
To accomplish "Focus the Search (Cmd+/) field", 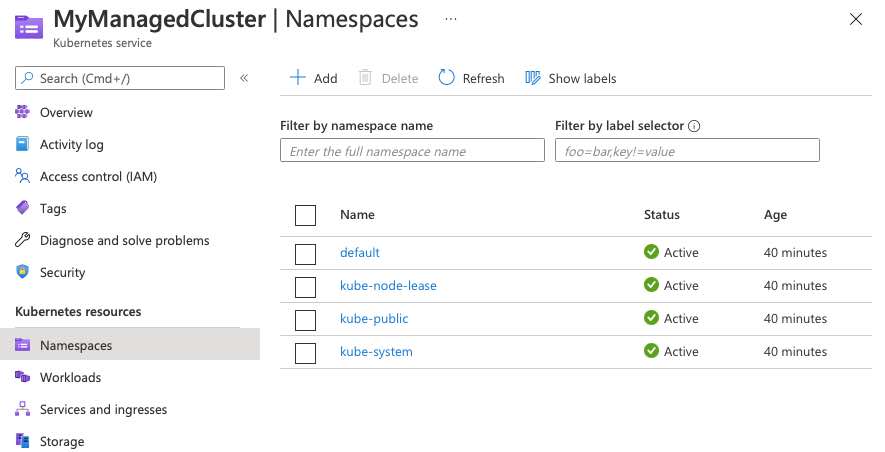I will 120,78.
